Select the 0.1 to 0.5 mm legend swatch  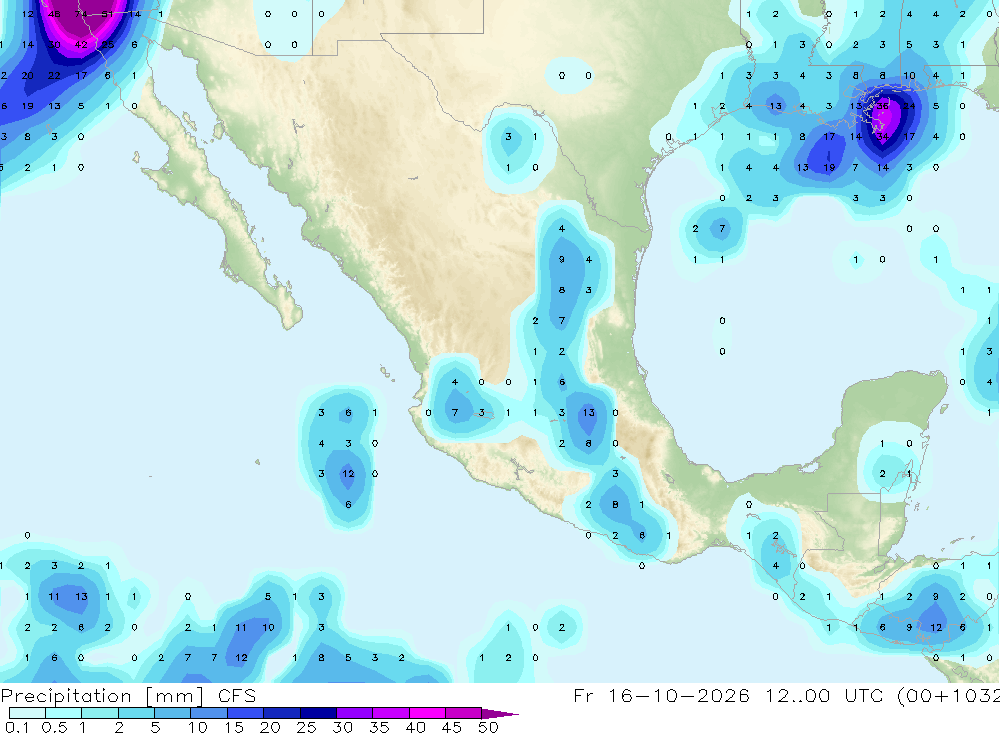(27, 713)
